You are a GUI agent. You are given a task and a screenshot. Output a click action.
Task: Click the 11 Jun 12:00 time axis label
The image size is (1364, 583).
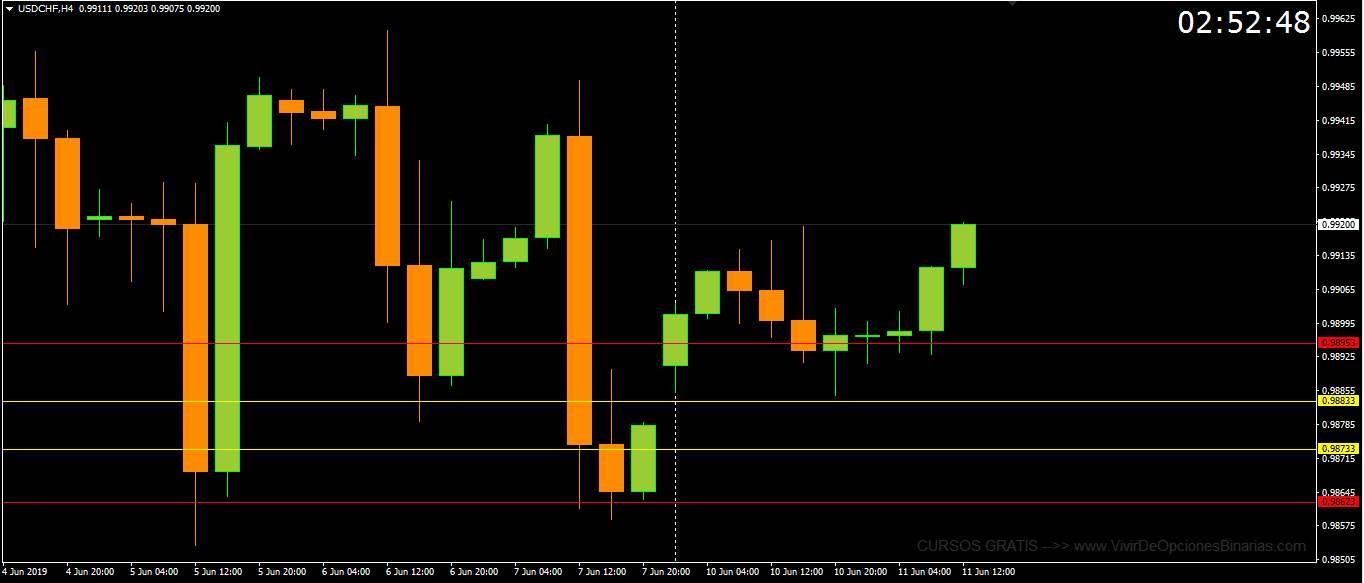[987, 572]
